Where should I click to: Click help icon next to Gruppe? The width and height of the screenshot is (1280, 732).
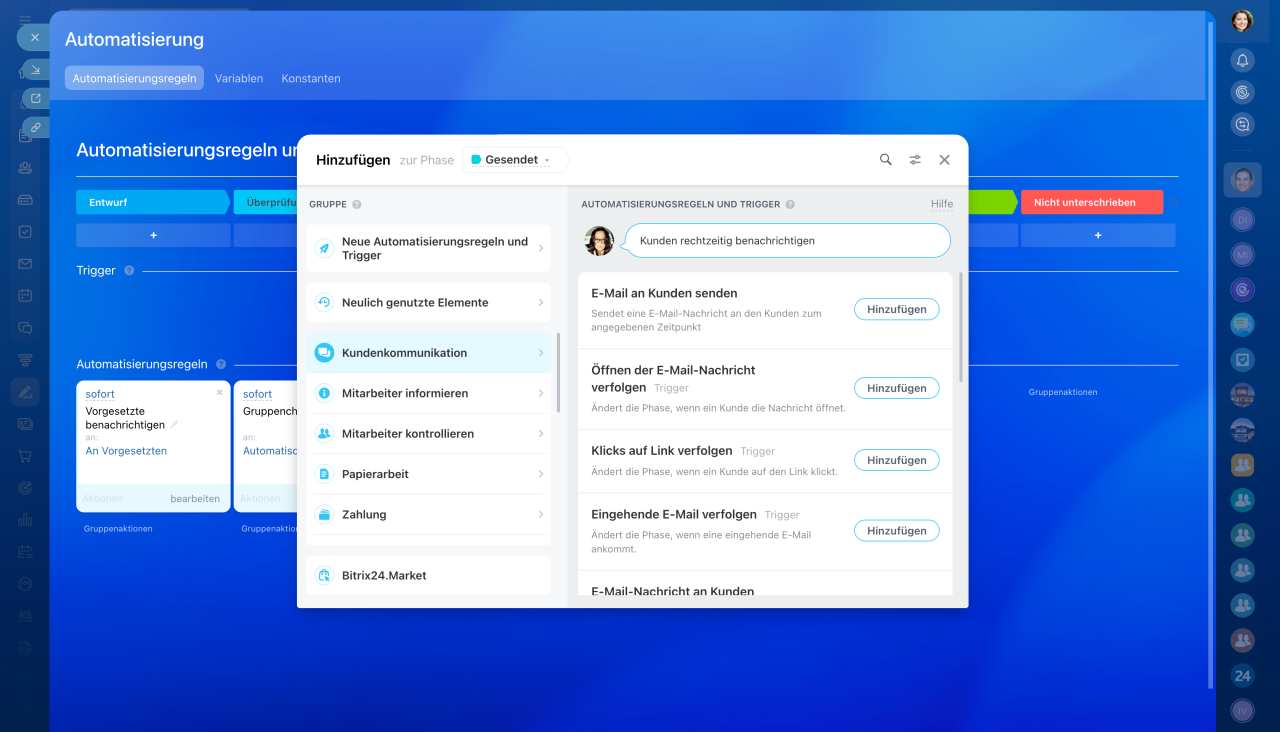(x=357, y=204)
